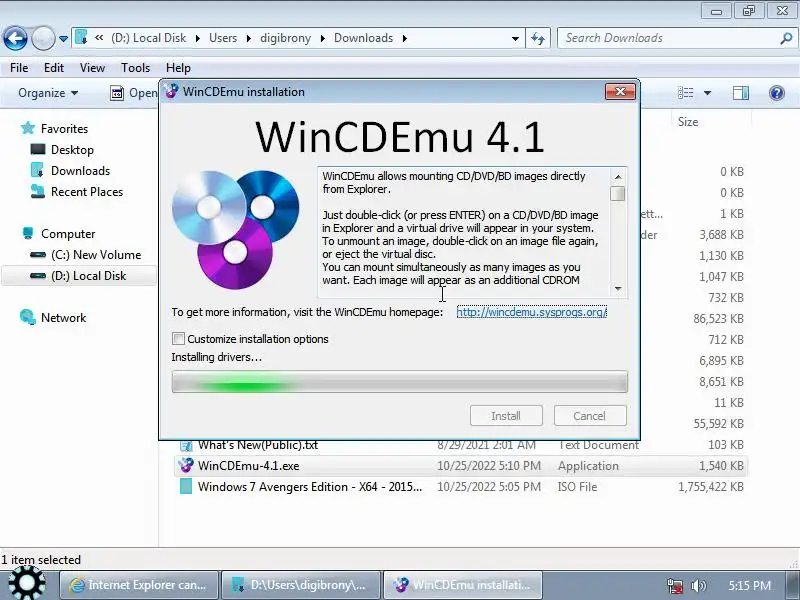Select Windows 7 Avengers Edition ISO file
The image size is (800, 600).
(x=461, y=487)
